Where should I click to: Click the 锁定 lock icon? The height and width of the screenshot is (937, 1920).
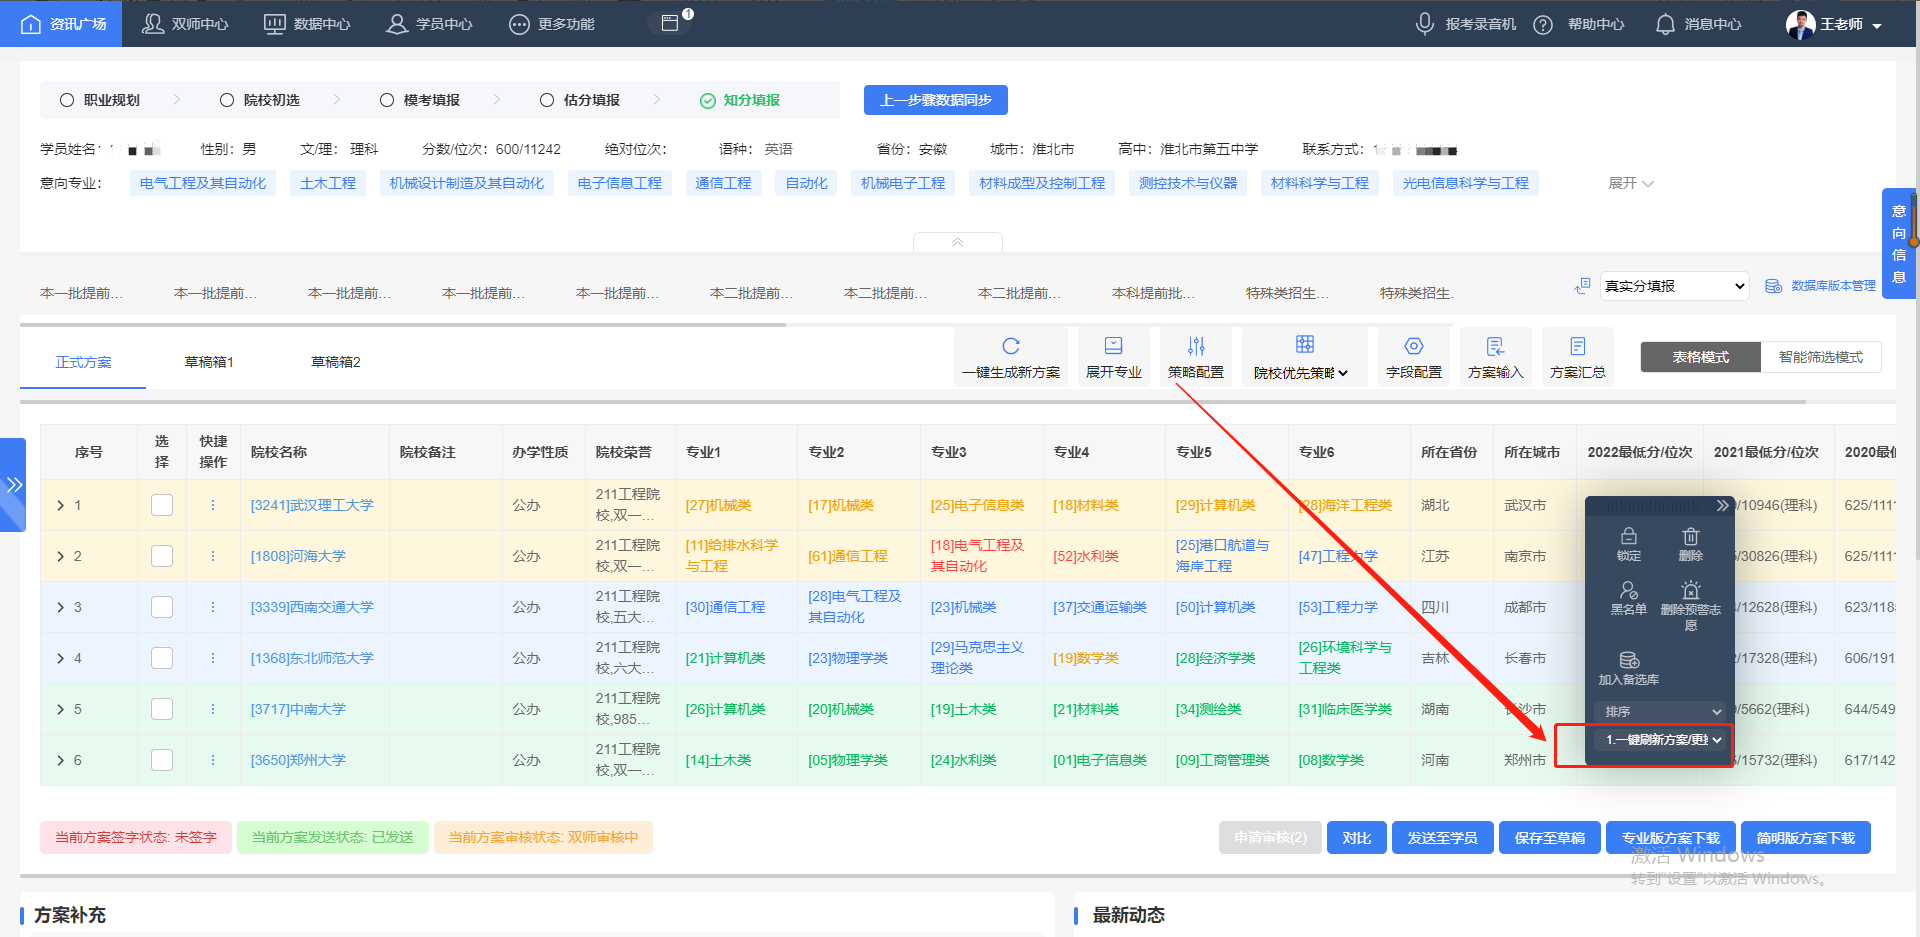tap(1629, 535)
